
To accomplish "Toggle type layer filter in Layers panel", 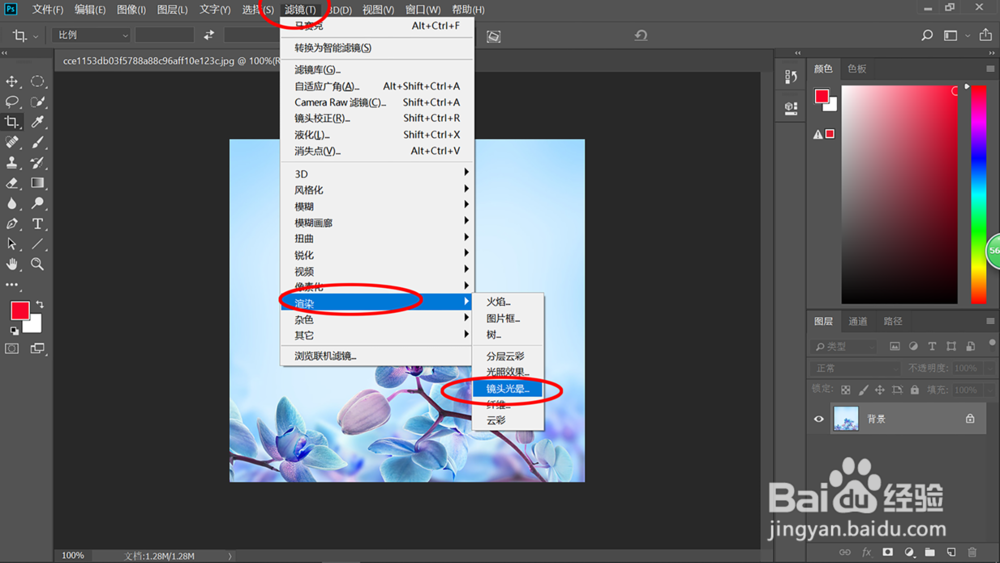I will (932, 346).
